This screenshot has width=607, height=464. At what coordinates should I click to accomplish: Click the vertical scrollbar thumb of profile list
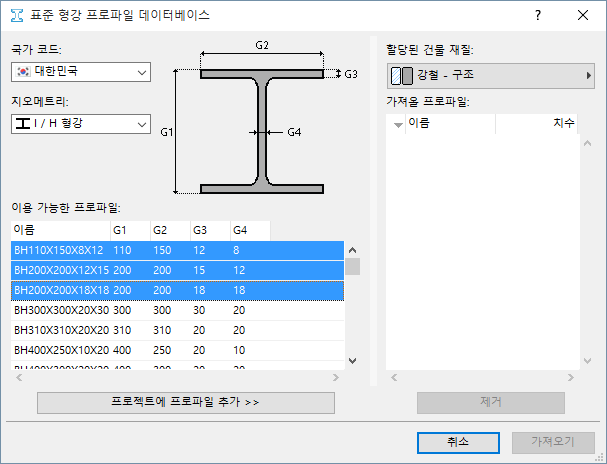tap(352, 267)
